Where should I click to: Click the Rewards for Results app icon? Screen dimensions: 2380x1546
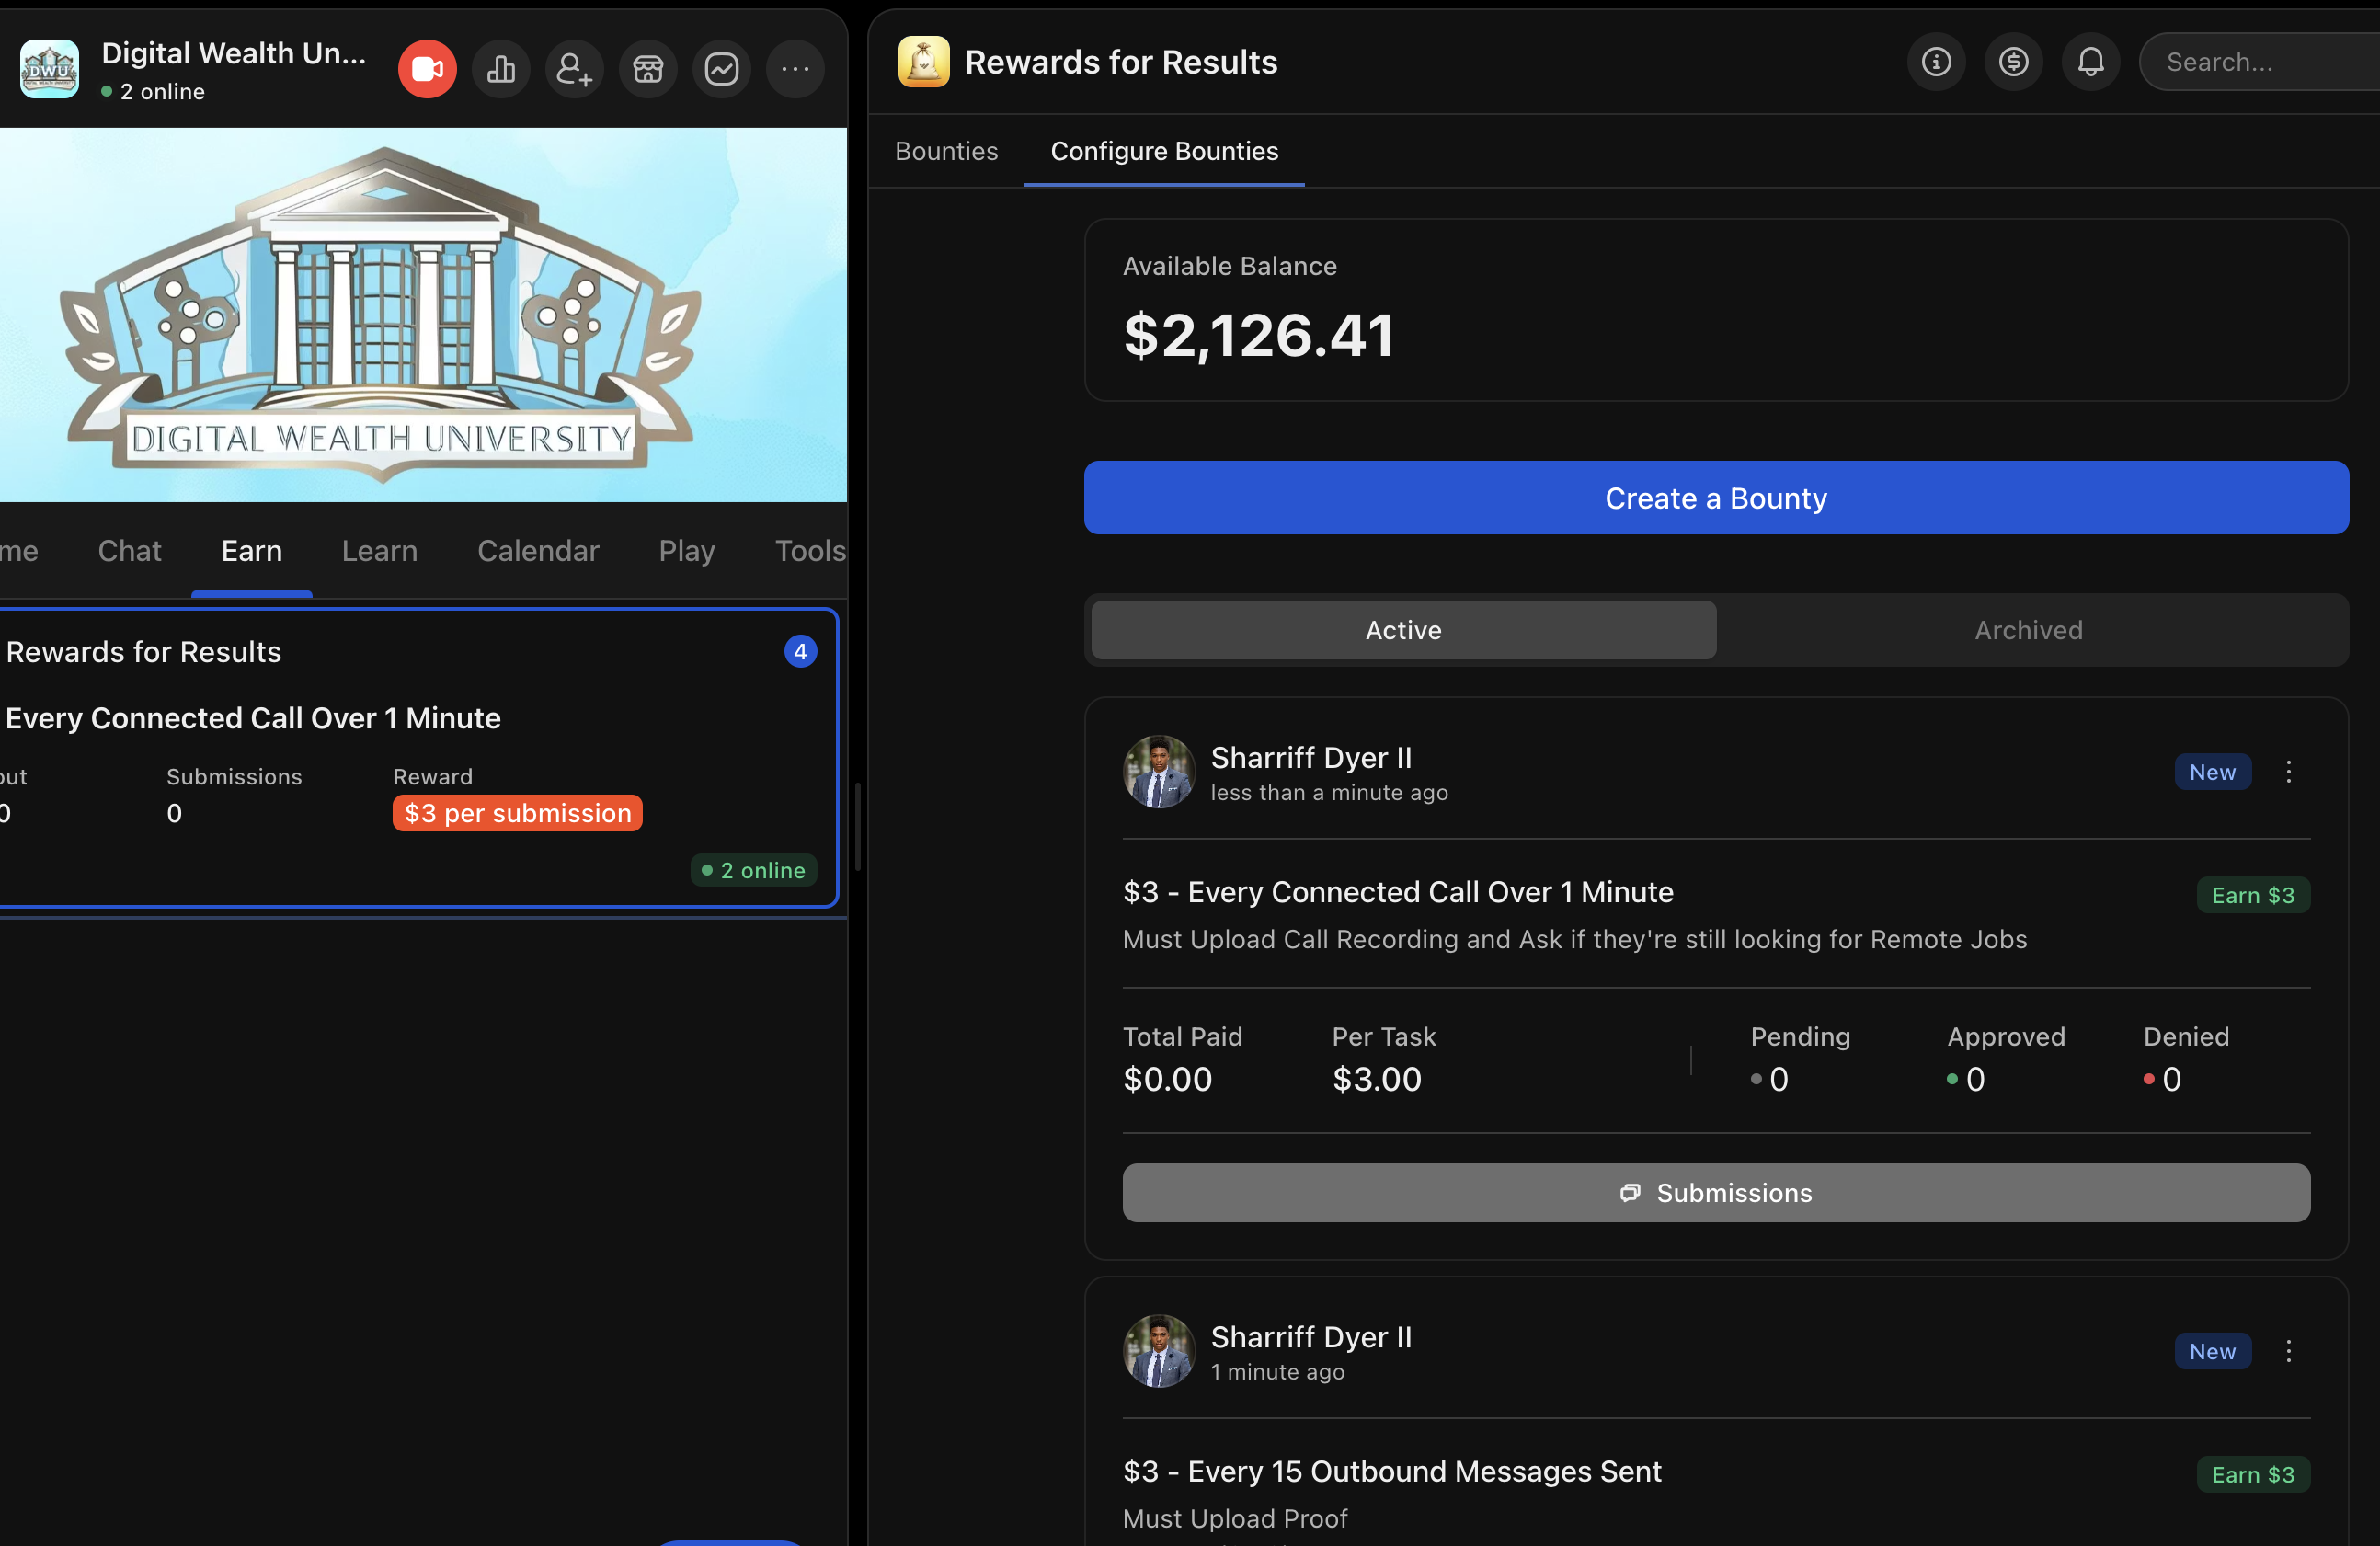(923, 61)
